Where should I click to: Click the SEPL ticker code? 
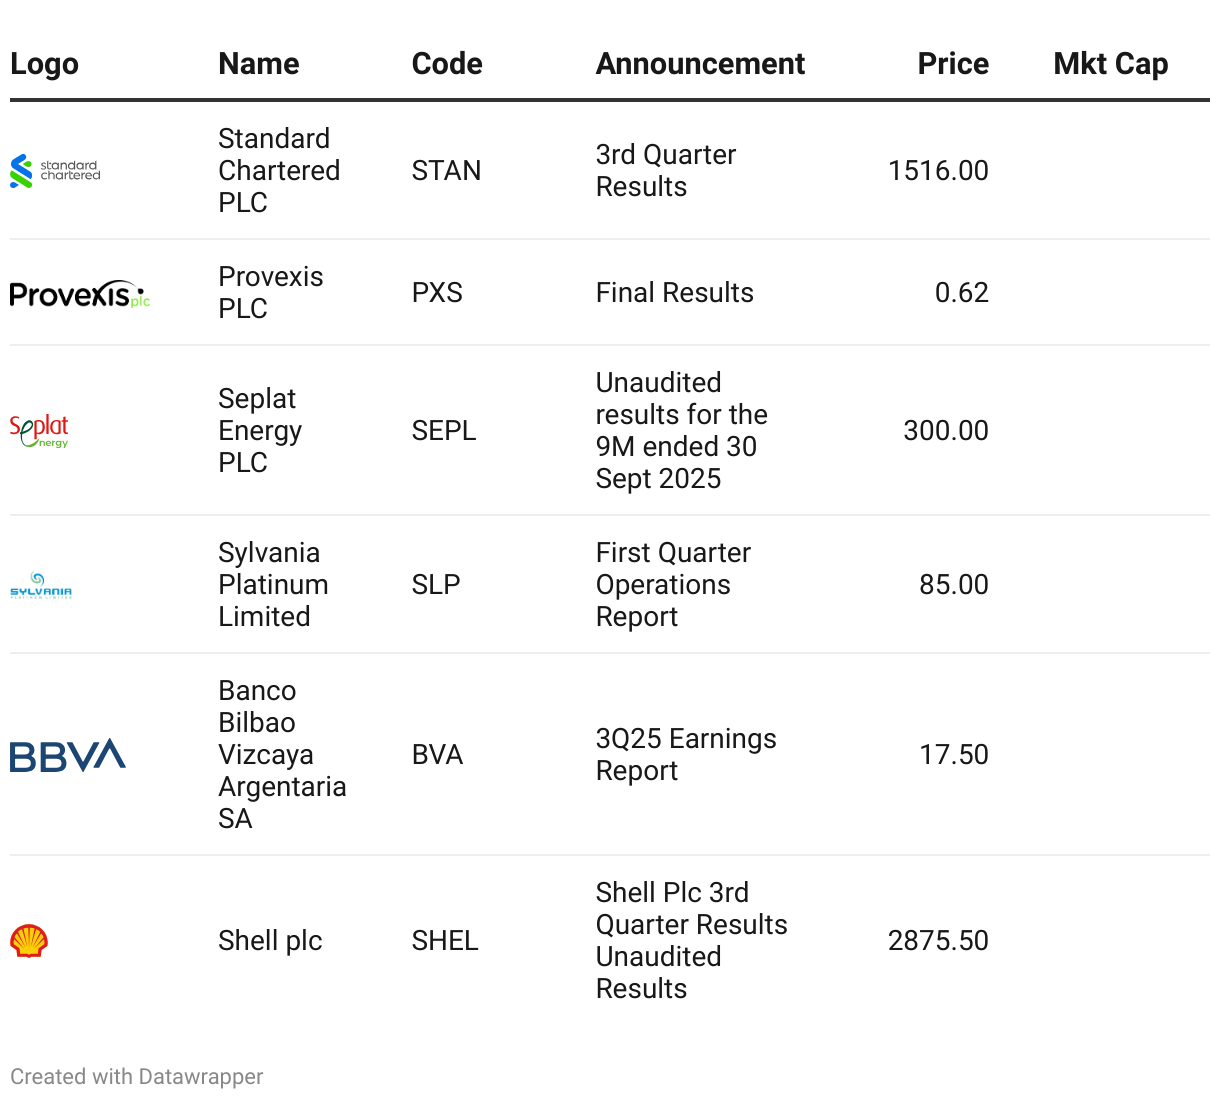coord(444,431)
